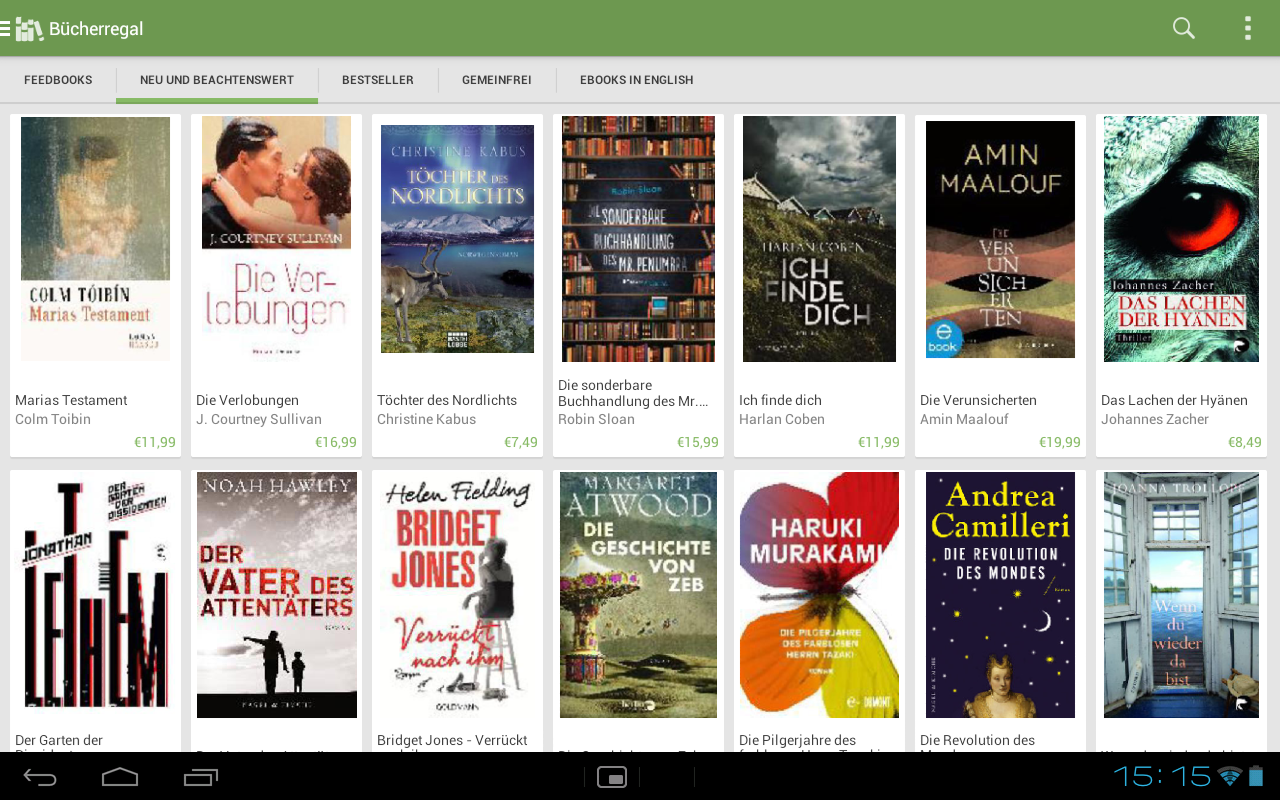Open Die Revolution des Mondes cover
Image resolution: width=1280 pixels, height=800 pixels.
[x=1001, y=595]
